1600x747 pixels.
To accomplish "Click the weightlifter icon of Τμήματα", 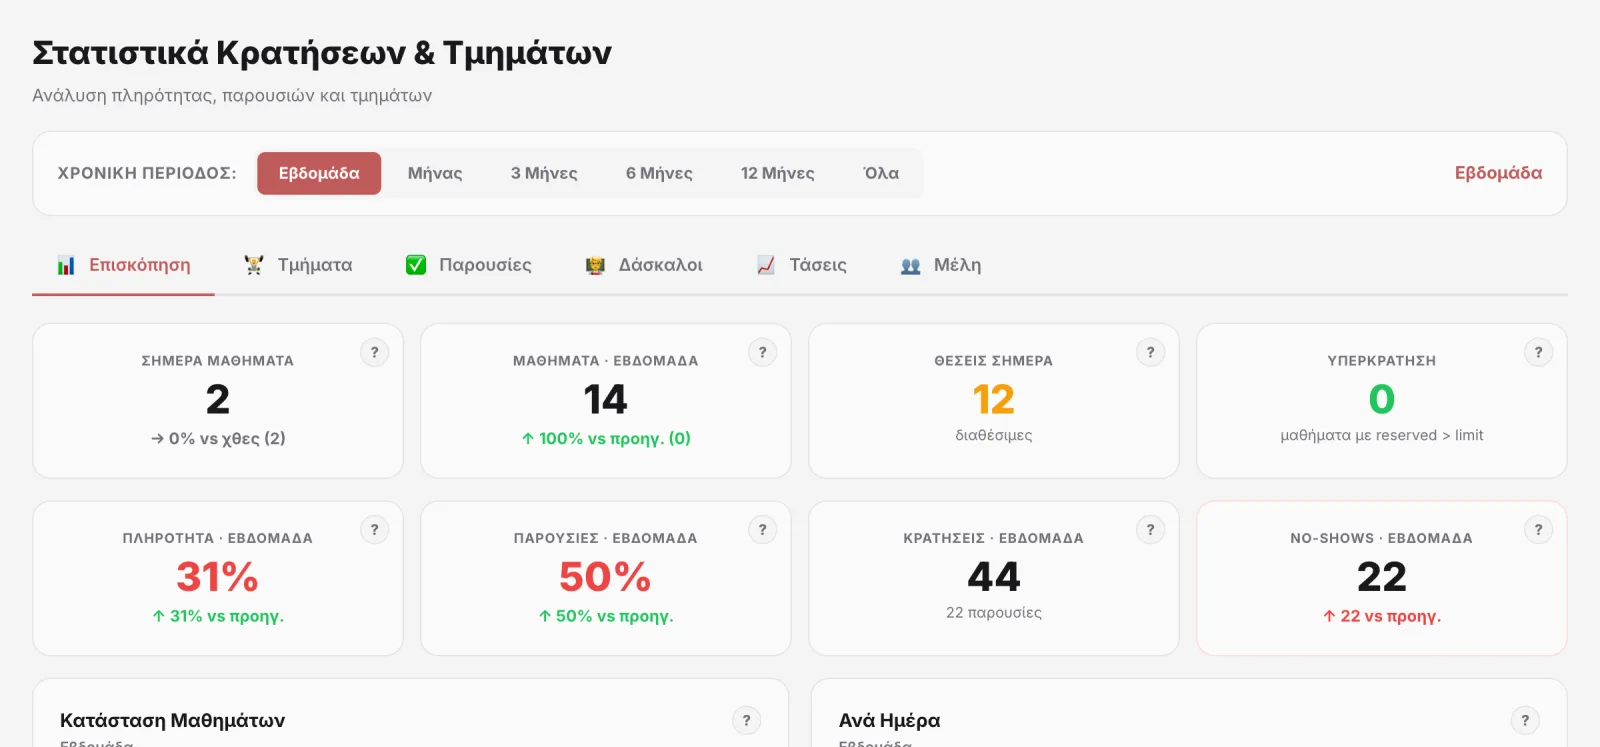I will [x=254, y=265].
